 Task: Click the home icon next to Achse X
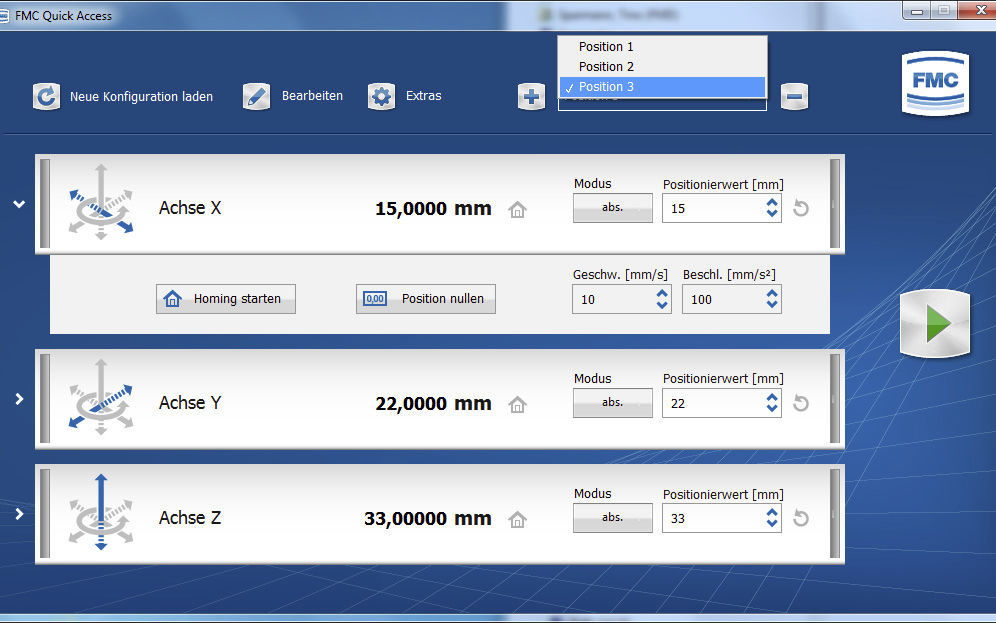click(517, 210)
